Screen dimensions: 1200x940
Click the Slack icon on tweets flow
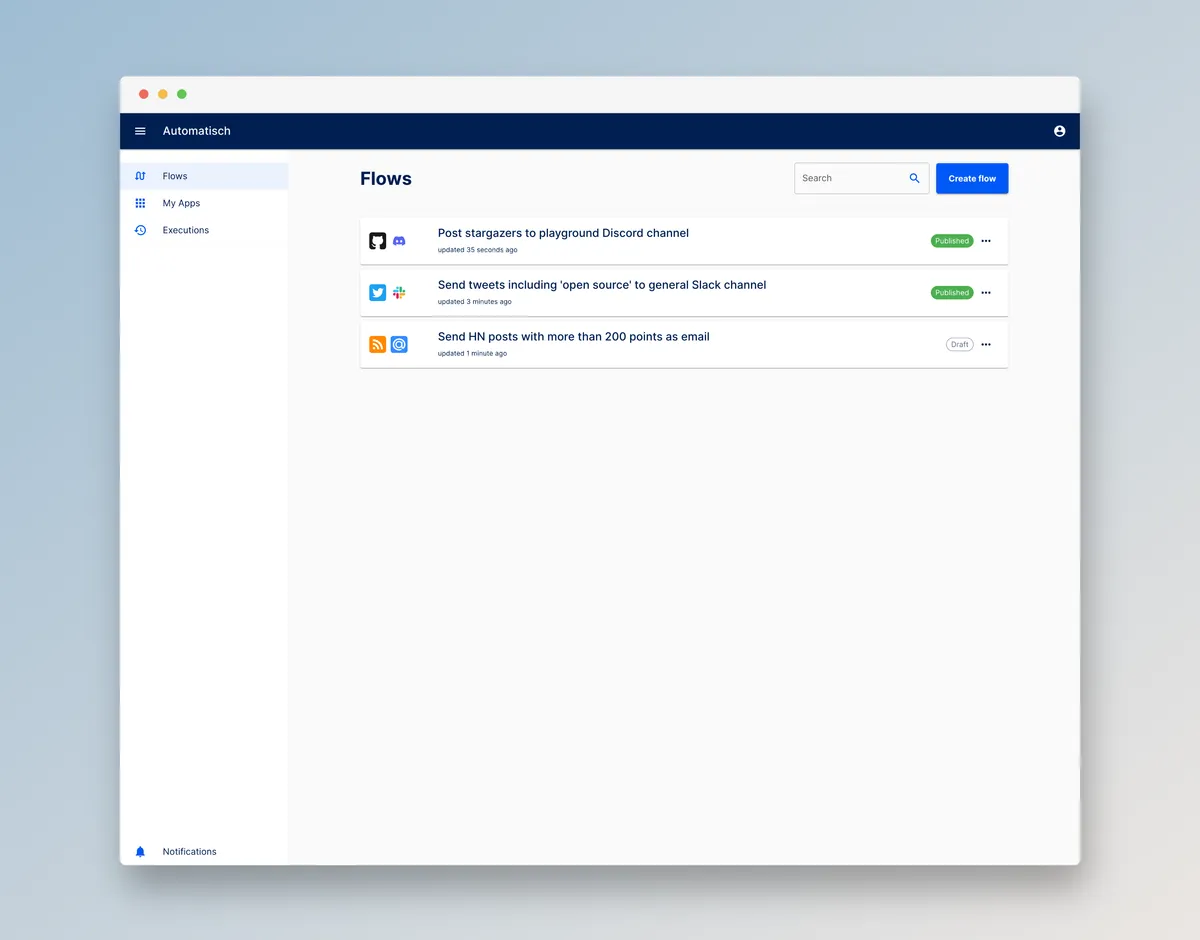(399, 293)
